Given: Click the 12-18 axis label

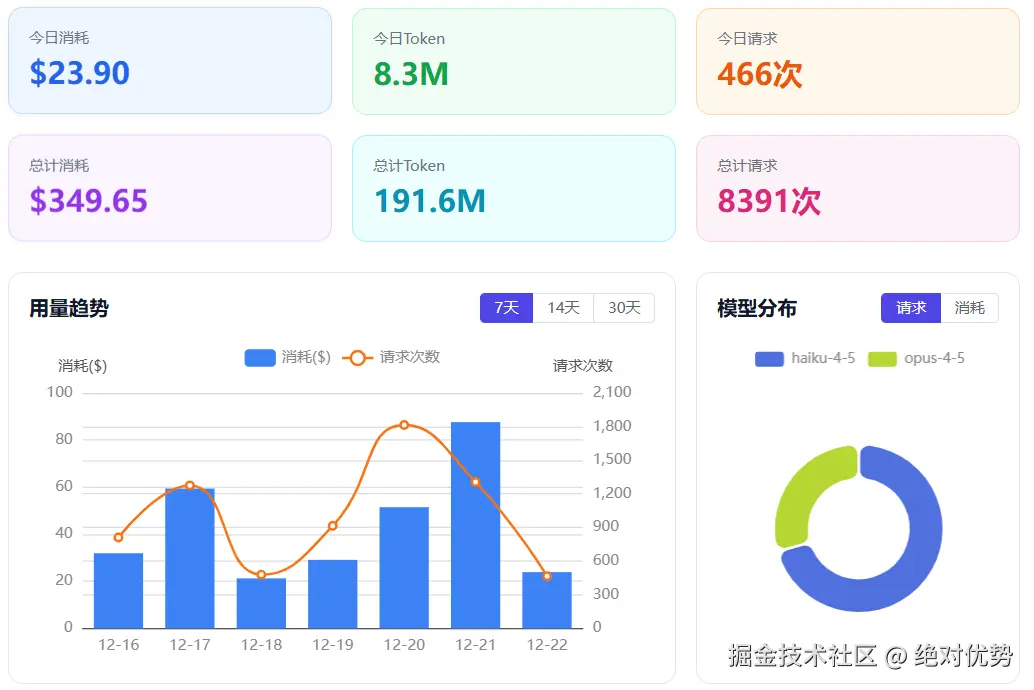Looking at the screenshot, I should pos(261,645).
